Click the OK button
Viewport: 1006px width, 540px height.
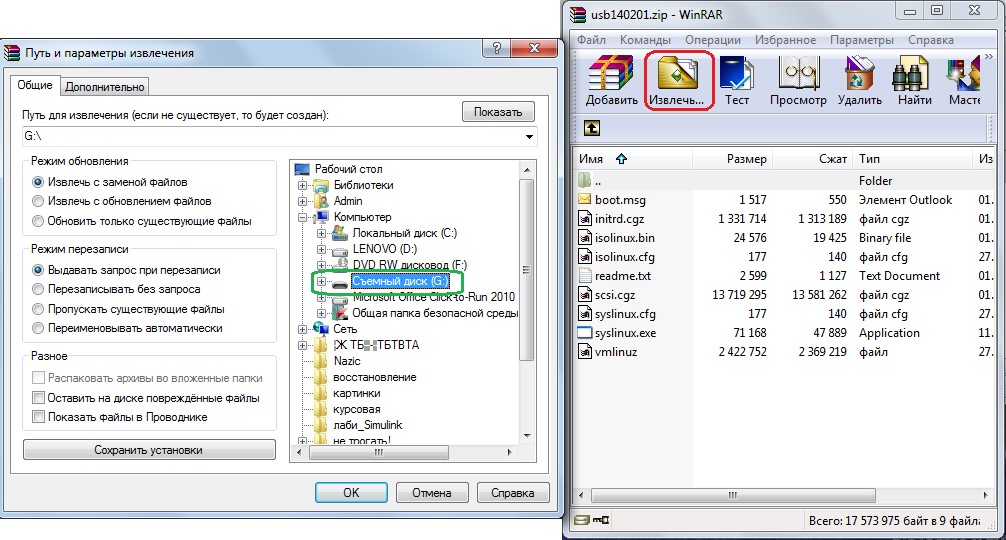pos(351,493)
